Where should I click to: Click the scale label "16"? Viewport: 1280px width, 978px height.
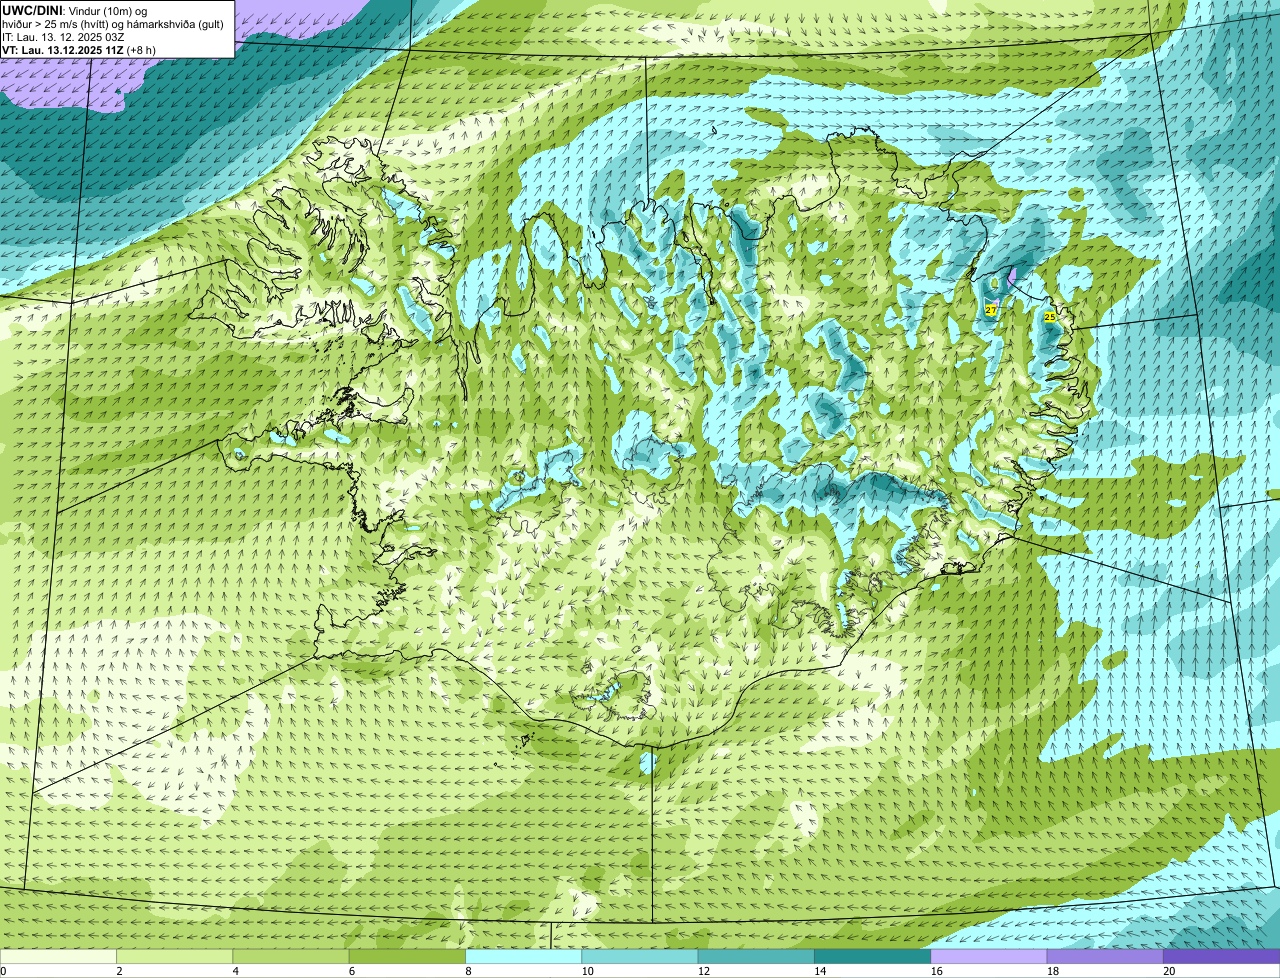[x=936, y=971]
